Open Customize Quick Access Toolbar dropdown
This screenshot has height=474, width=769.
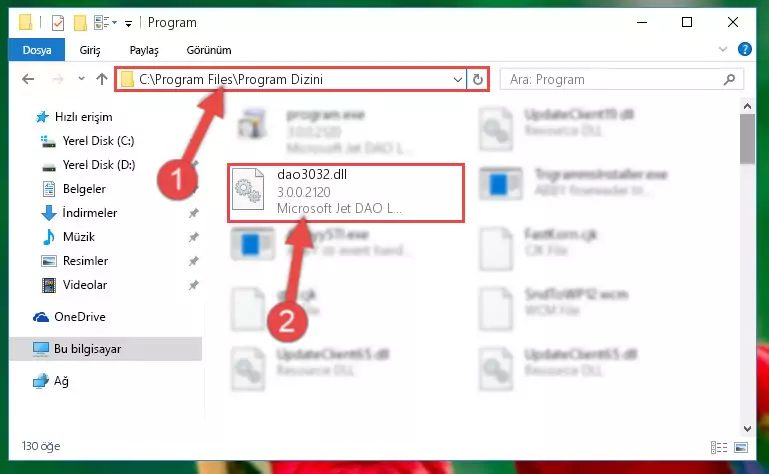[x=128, y=23]
